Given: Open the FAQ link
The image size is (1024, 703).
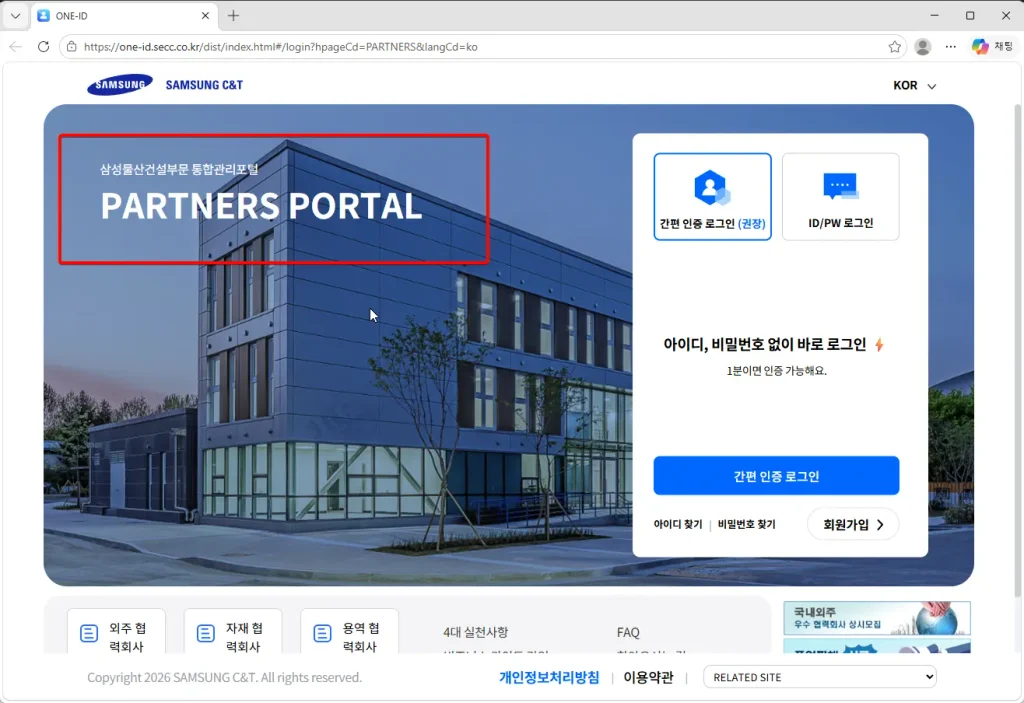Looking at the screenshot, I should pyautogui.click(x=628, y=632).
